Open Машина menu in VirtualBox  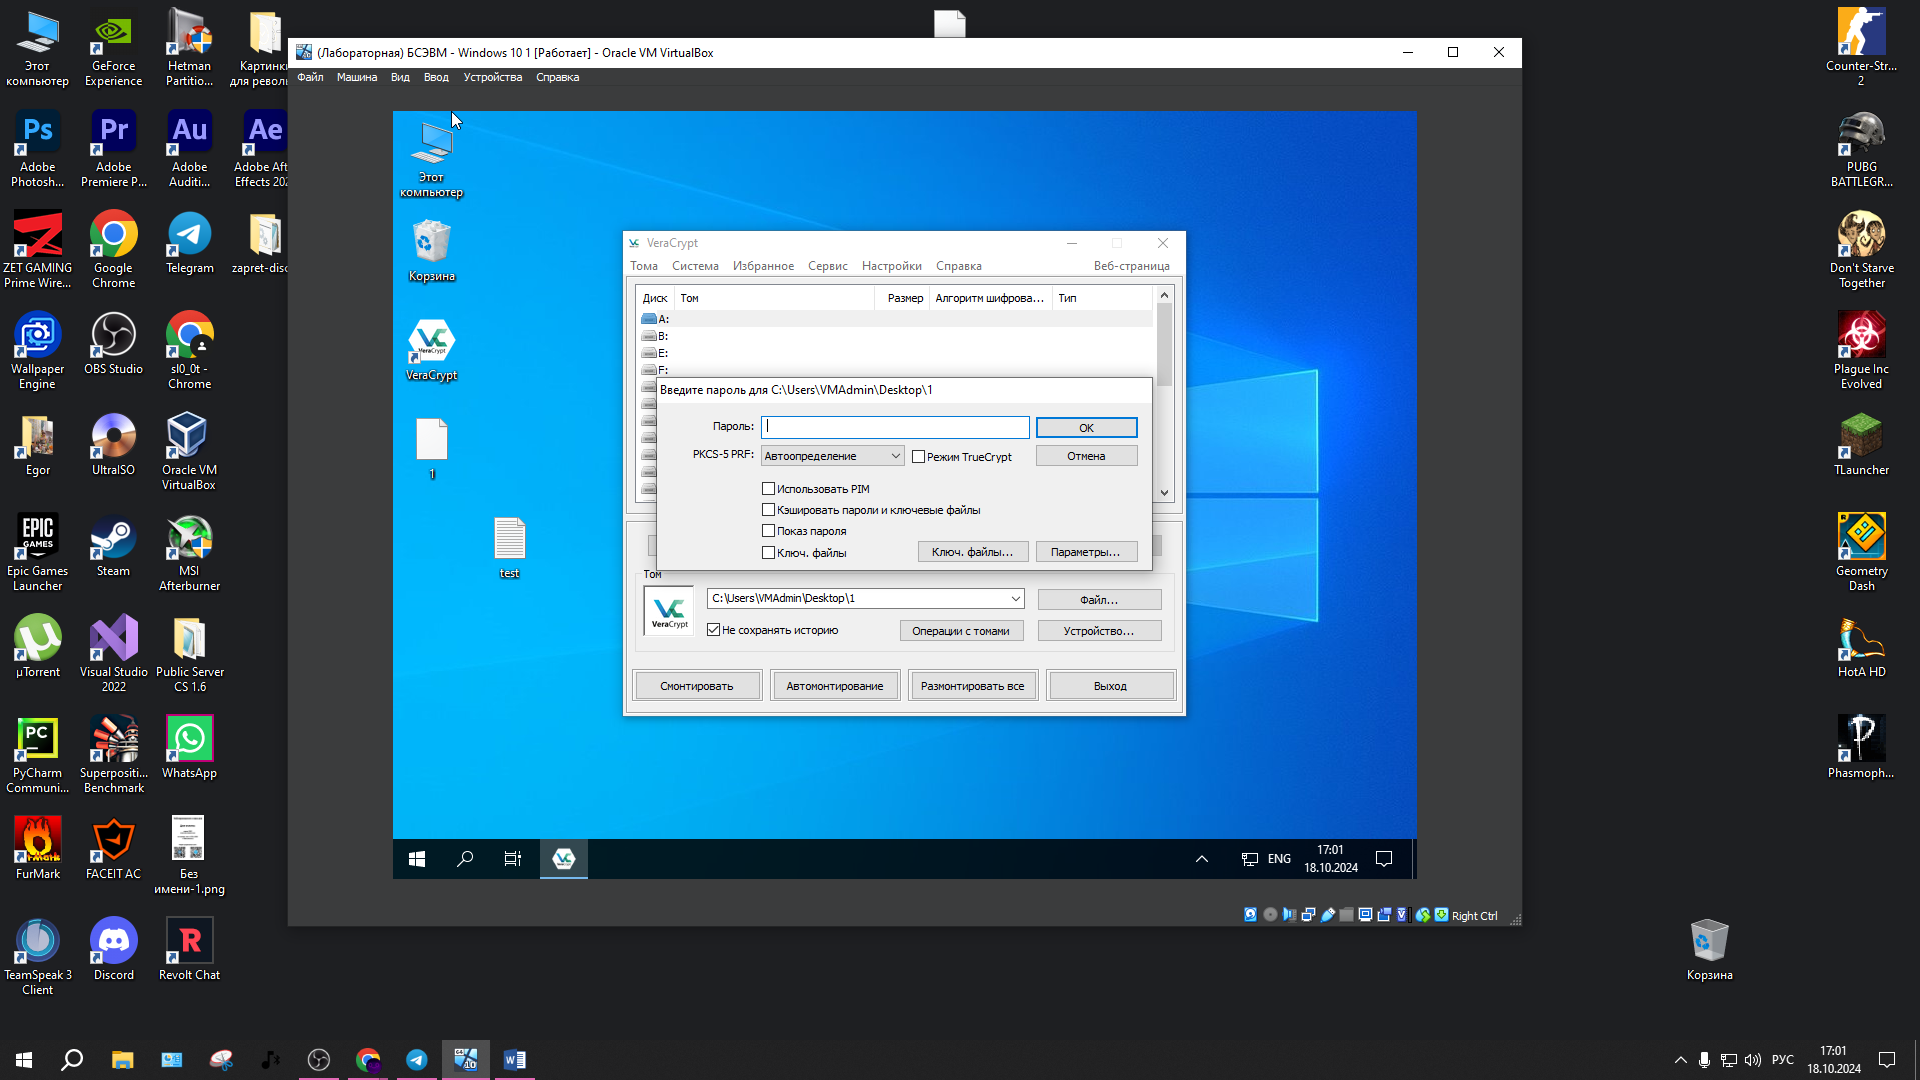pyautogui.click(x=356, y=77)
